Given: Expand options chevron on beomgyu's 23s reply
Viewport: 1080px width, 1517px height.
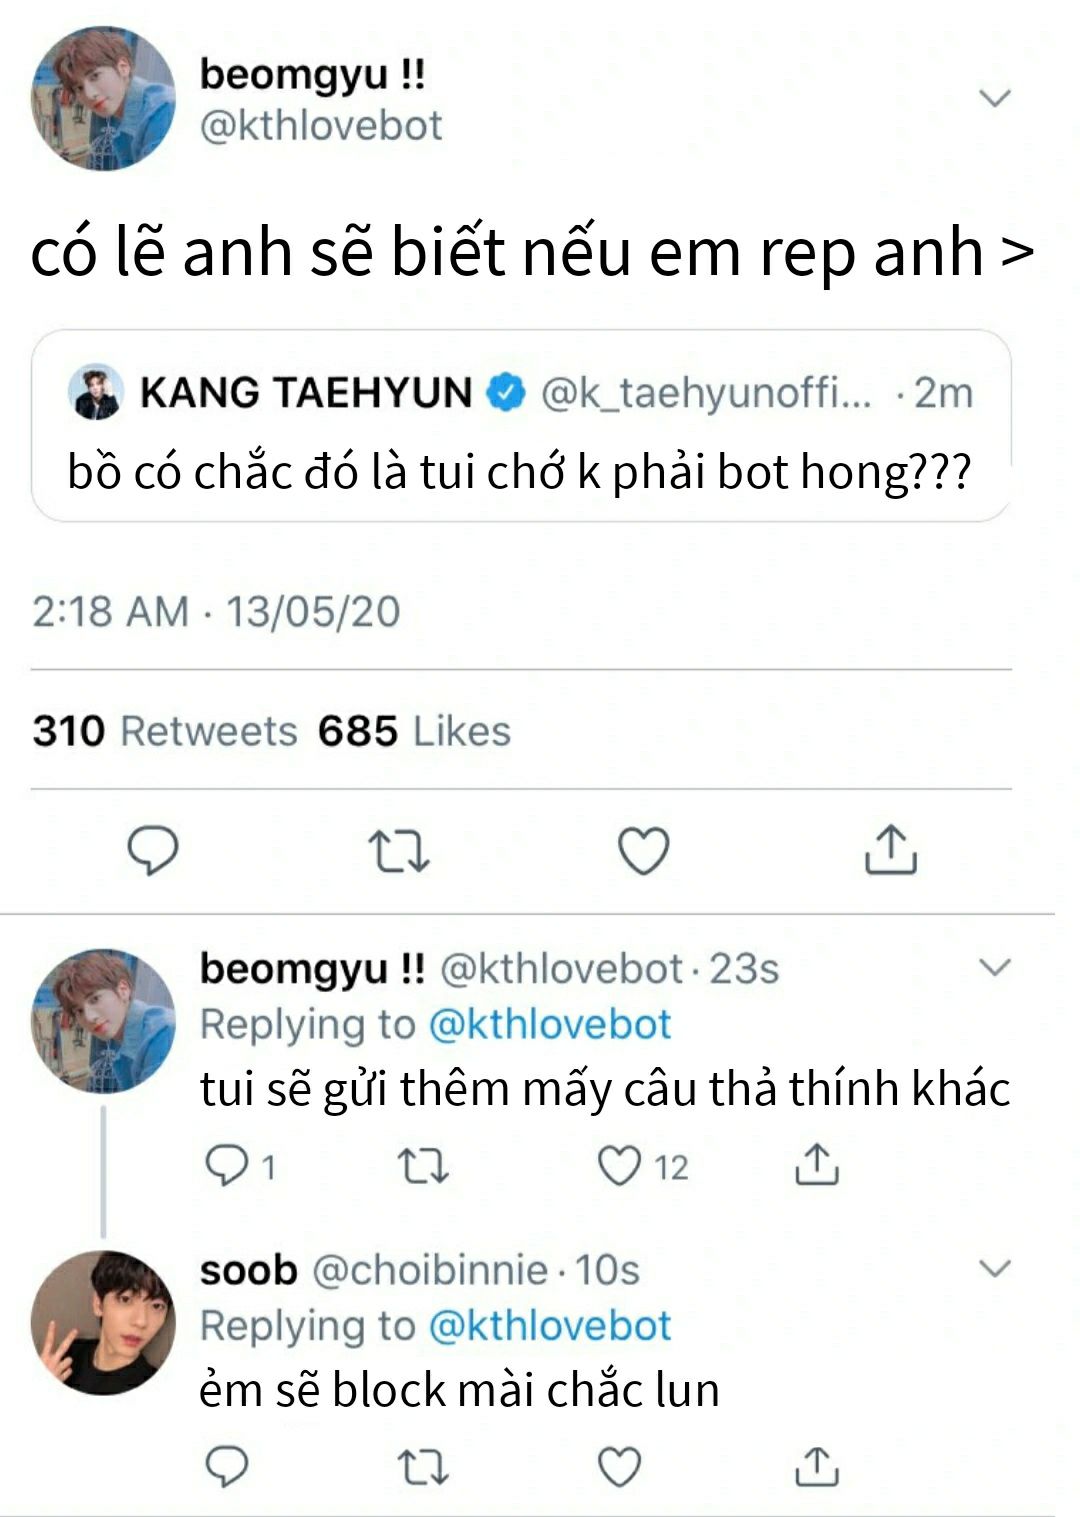Looking at the screenshot, I should [x=995, y=967].
